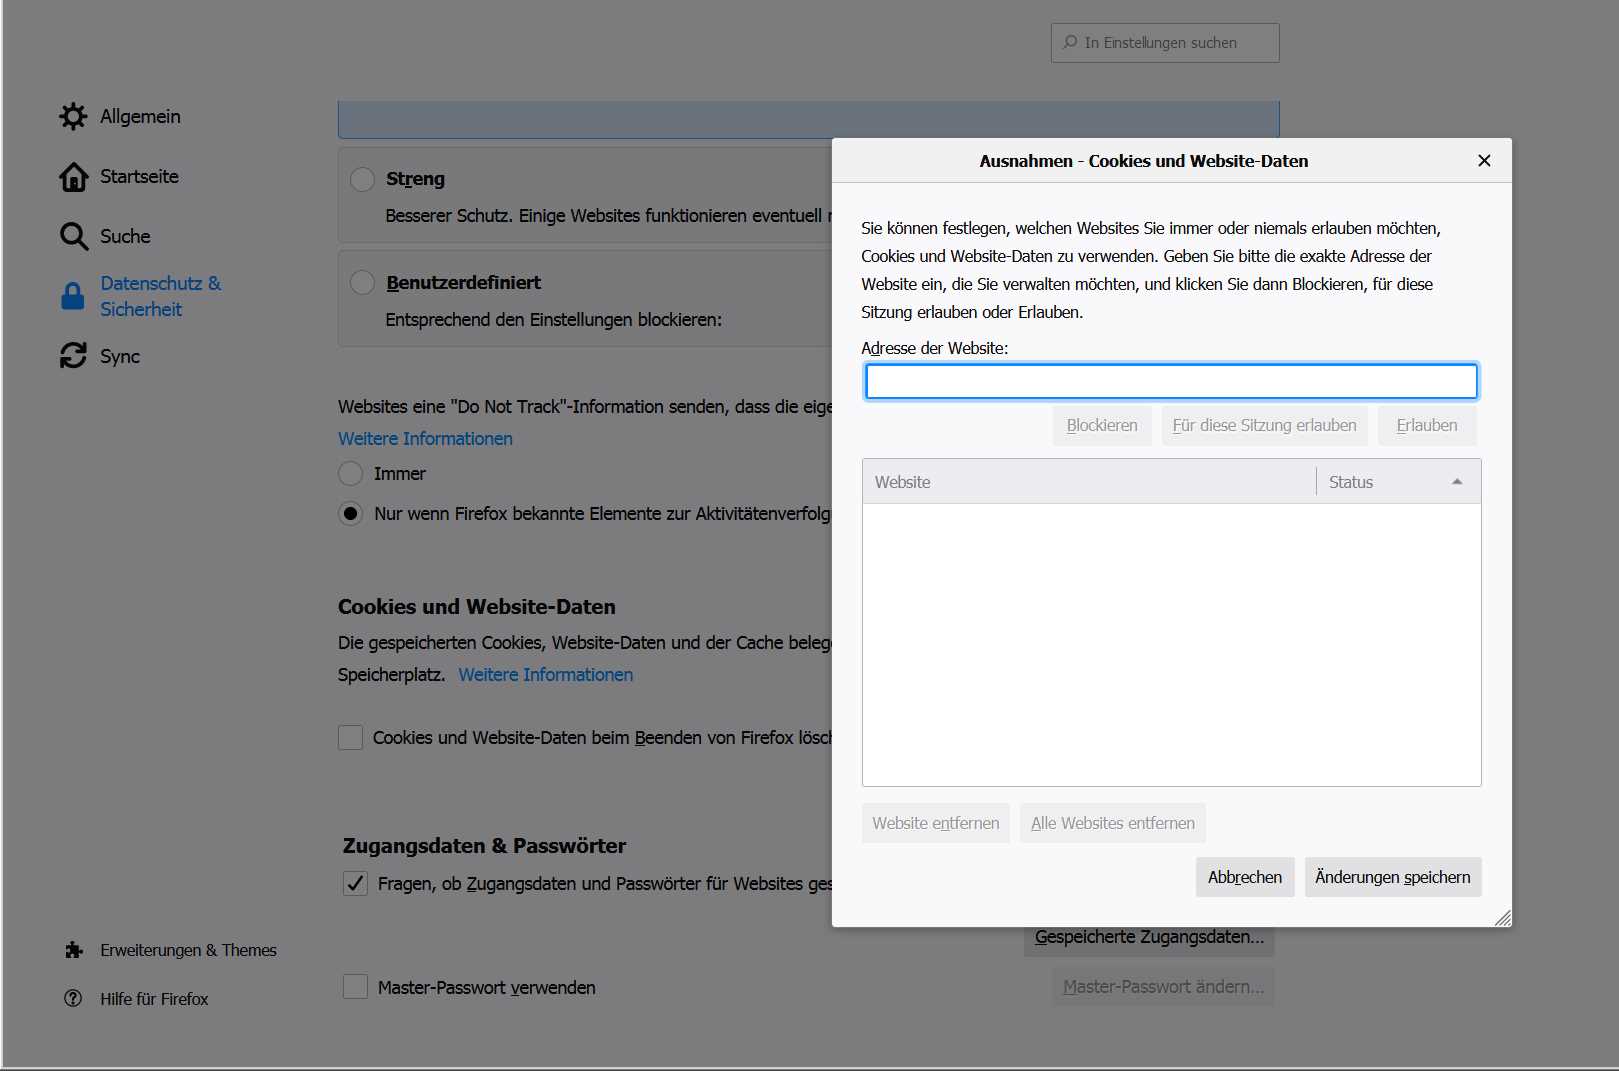Open the Hilfe für Firefox question-mark icon
The width and height of the screenshot is (1619, 1071).
pos(73,998)
